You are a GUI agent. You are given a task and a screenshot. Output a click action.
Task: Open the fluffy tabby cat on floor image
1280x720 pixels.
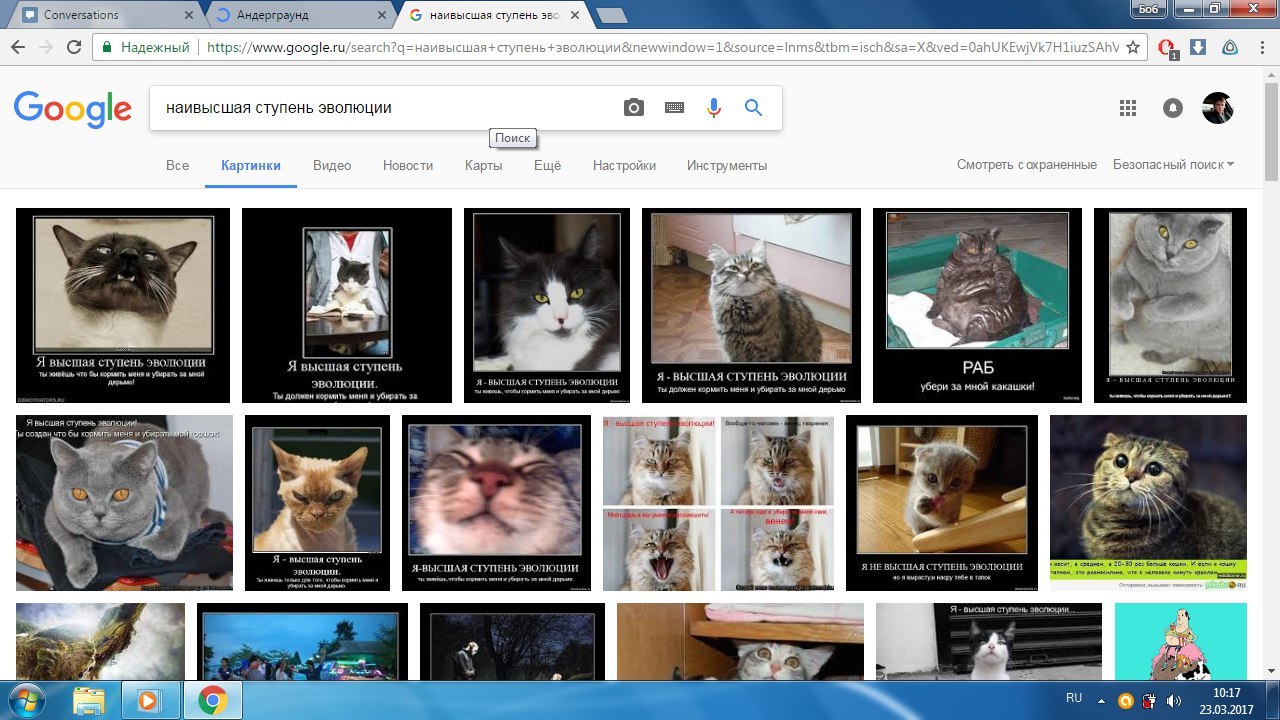coord(751,305)
